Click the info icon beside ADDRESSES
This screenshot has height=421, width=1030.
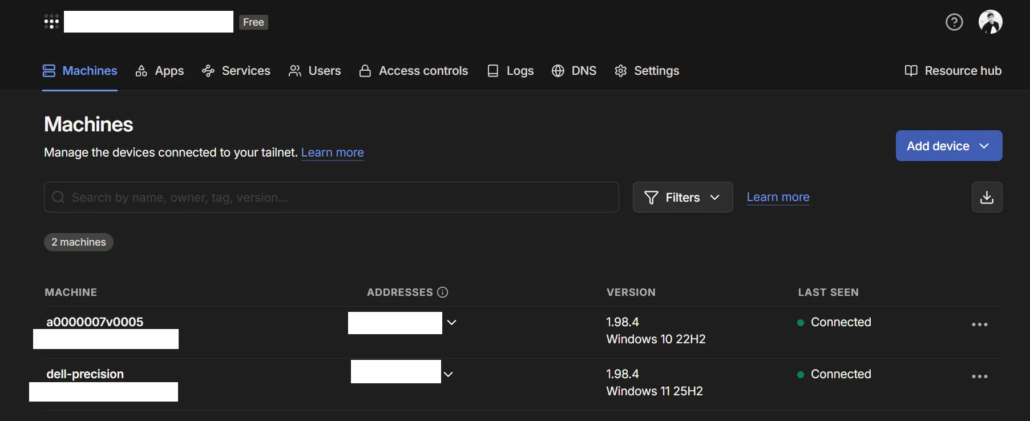click(x=443, y=292)
